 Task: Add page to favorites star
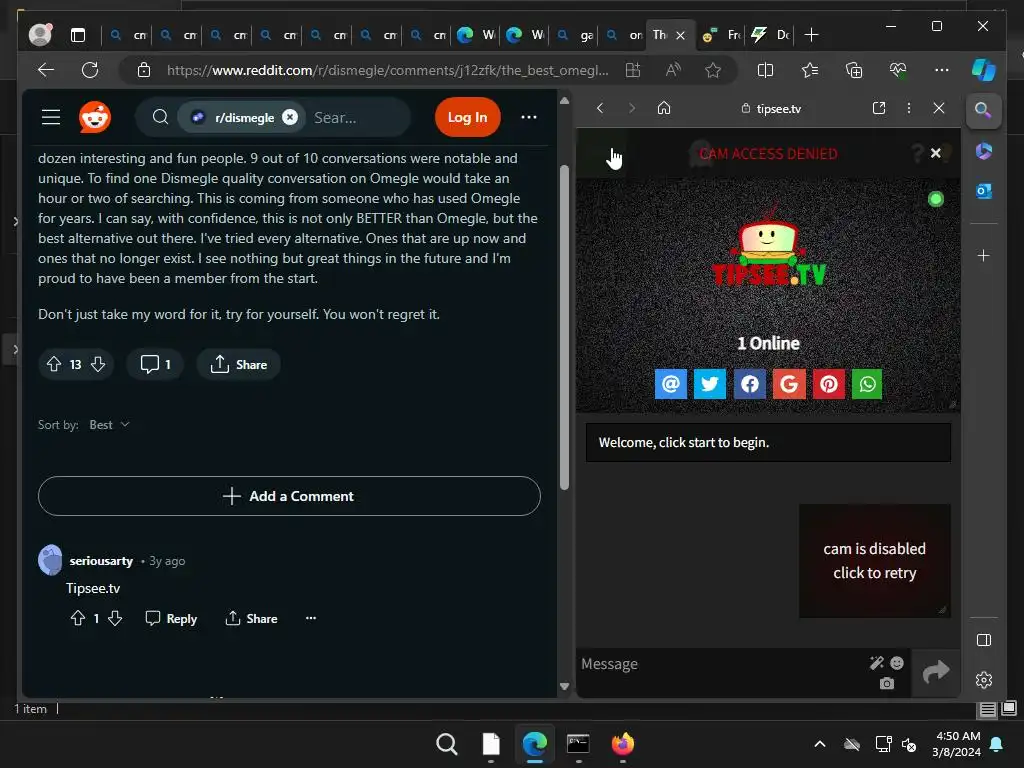[713, 70]
